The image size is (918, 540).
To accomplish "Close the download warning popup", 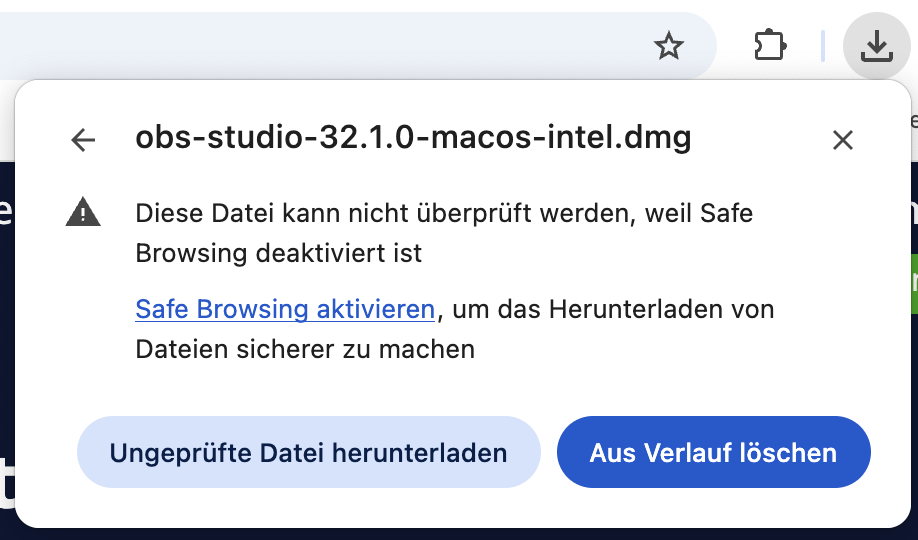I will [x=843, y=140].
